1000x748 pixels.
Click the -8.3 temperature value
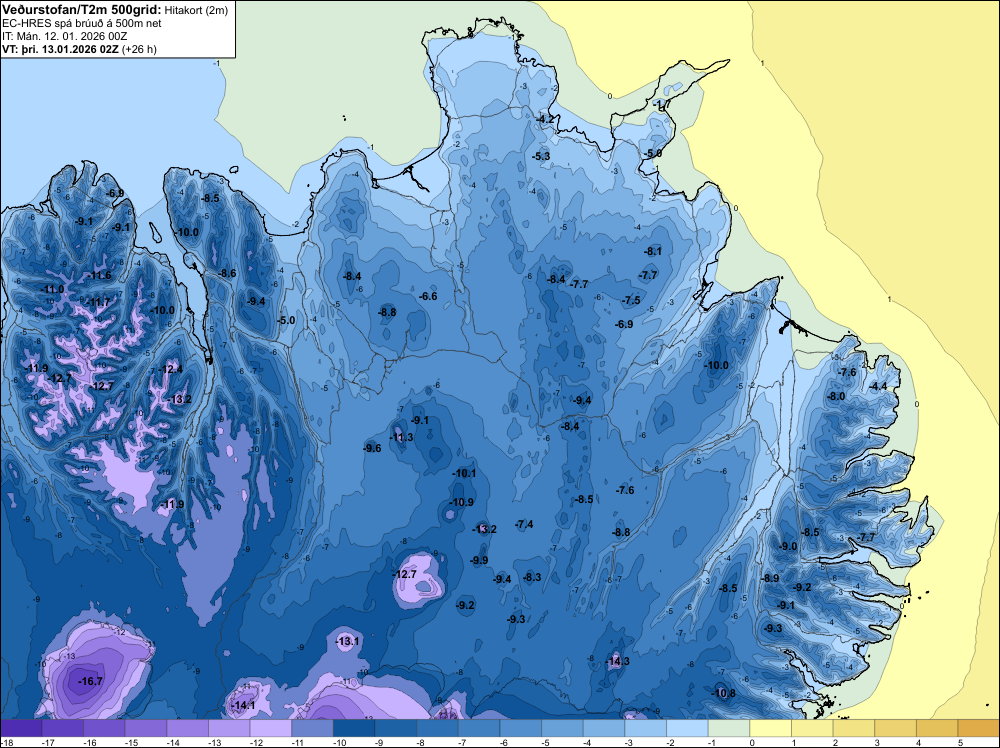point(532,577)
